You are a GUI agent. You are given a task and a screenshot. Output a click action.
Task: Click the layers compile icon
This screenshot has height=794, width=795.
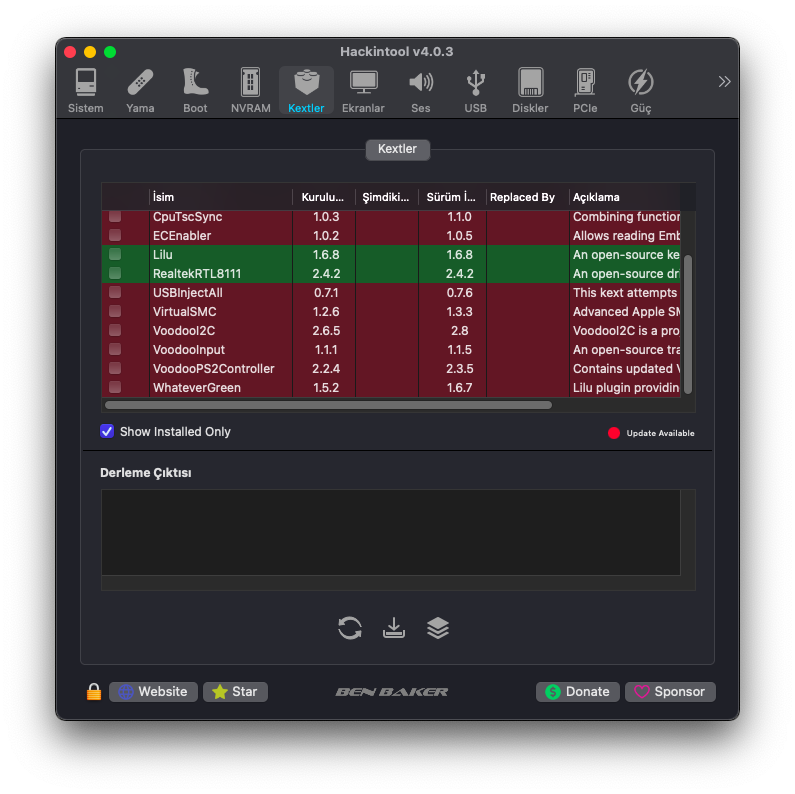point(438,628)
